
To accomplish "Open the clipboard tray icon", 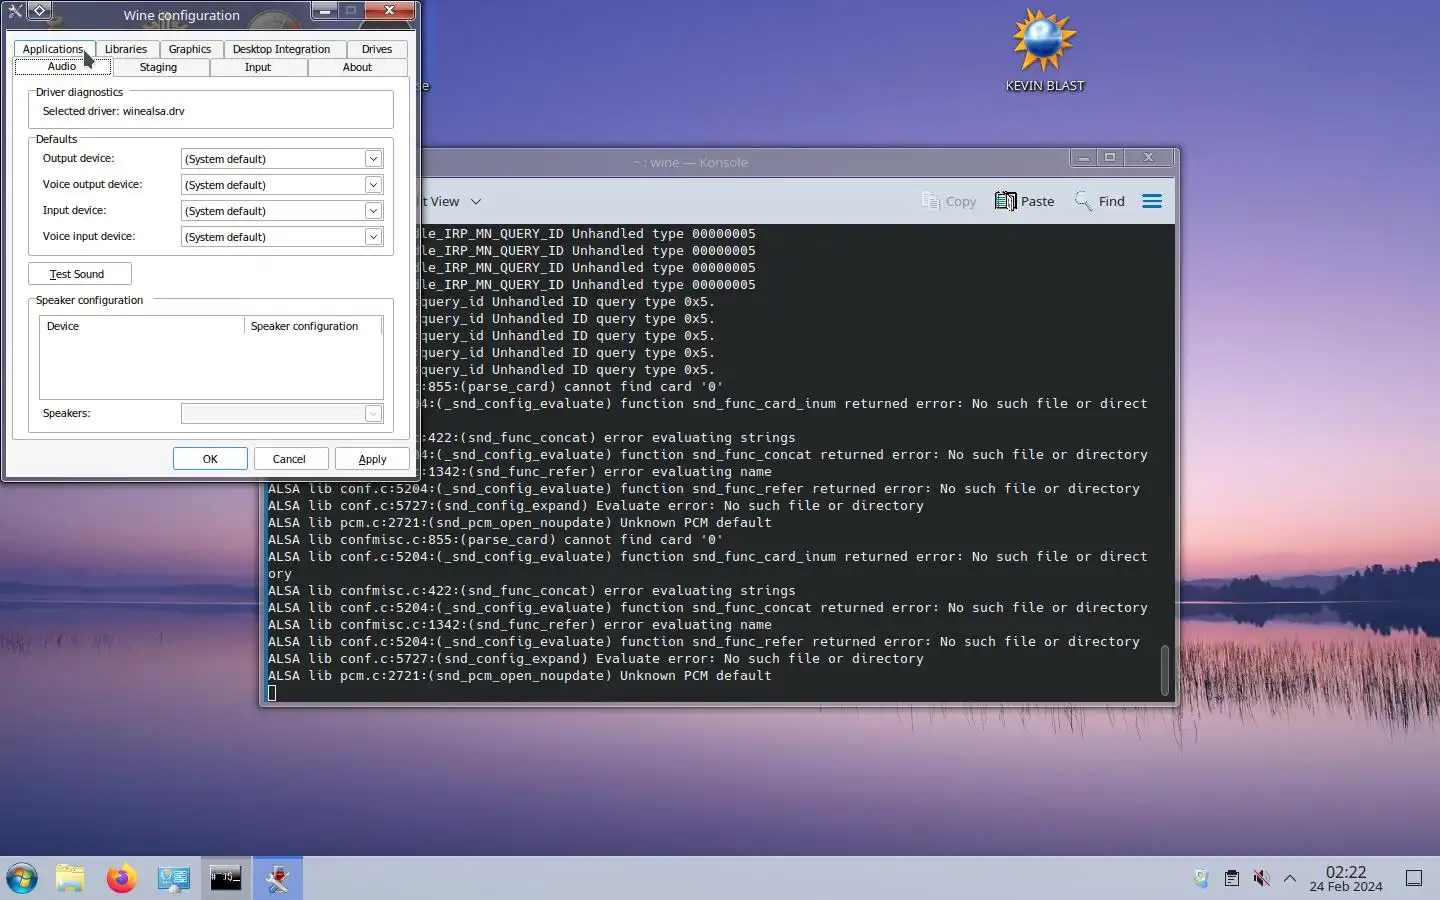I will pyautogui.click(x=1232, y=878).
